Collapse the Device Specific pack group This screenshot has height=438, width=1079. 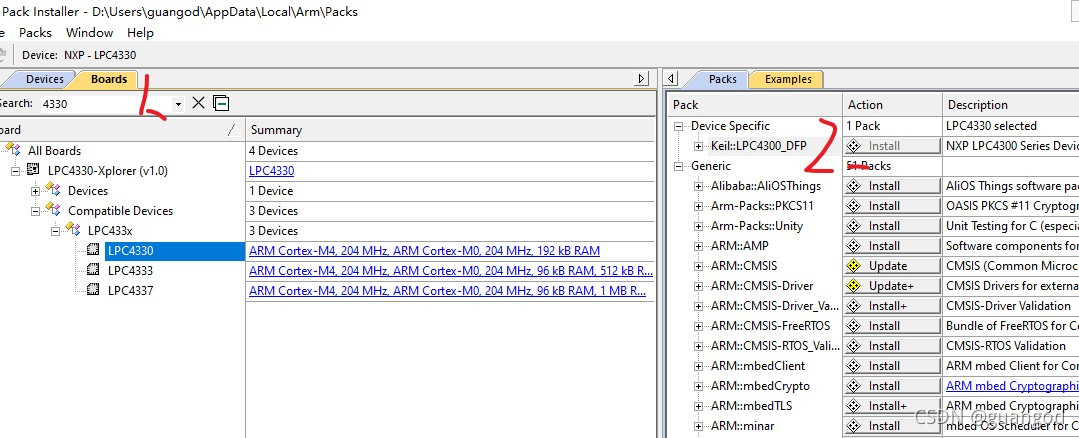679,127
